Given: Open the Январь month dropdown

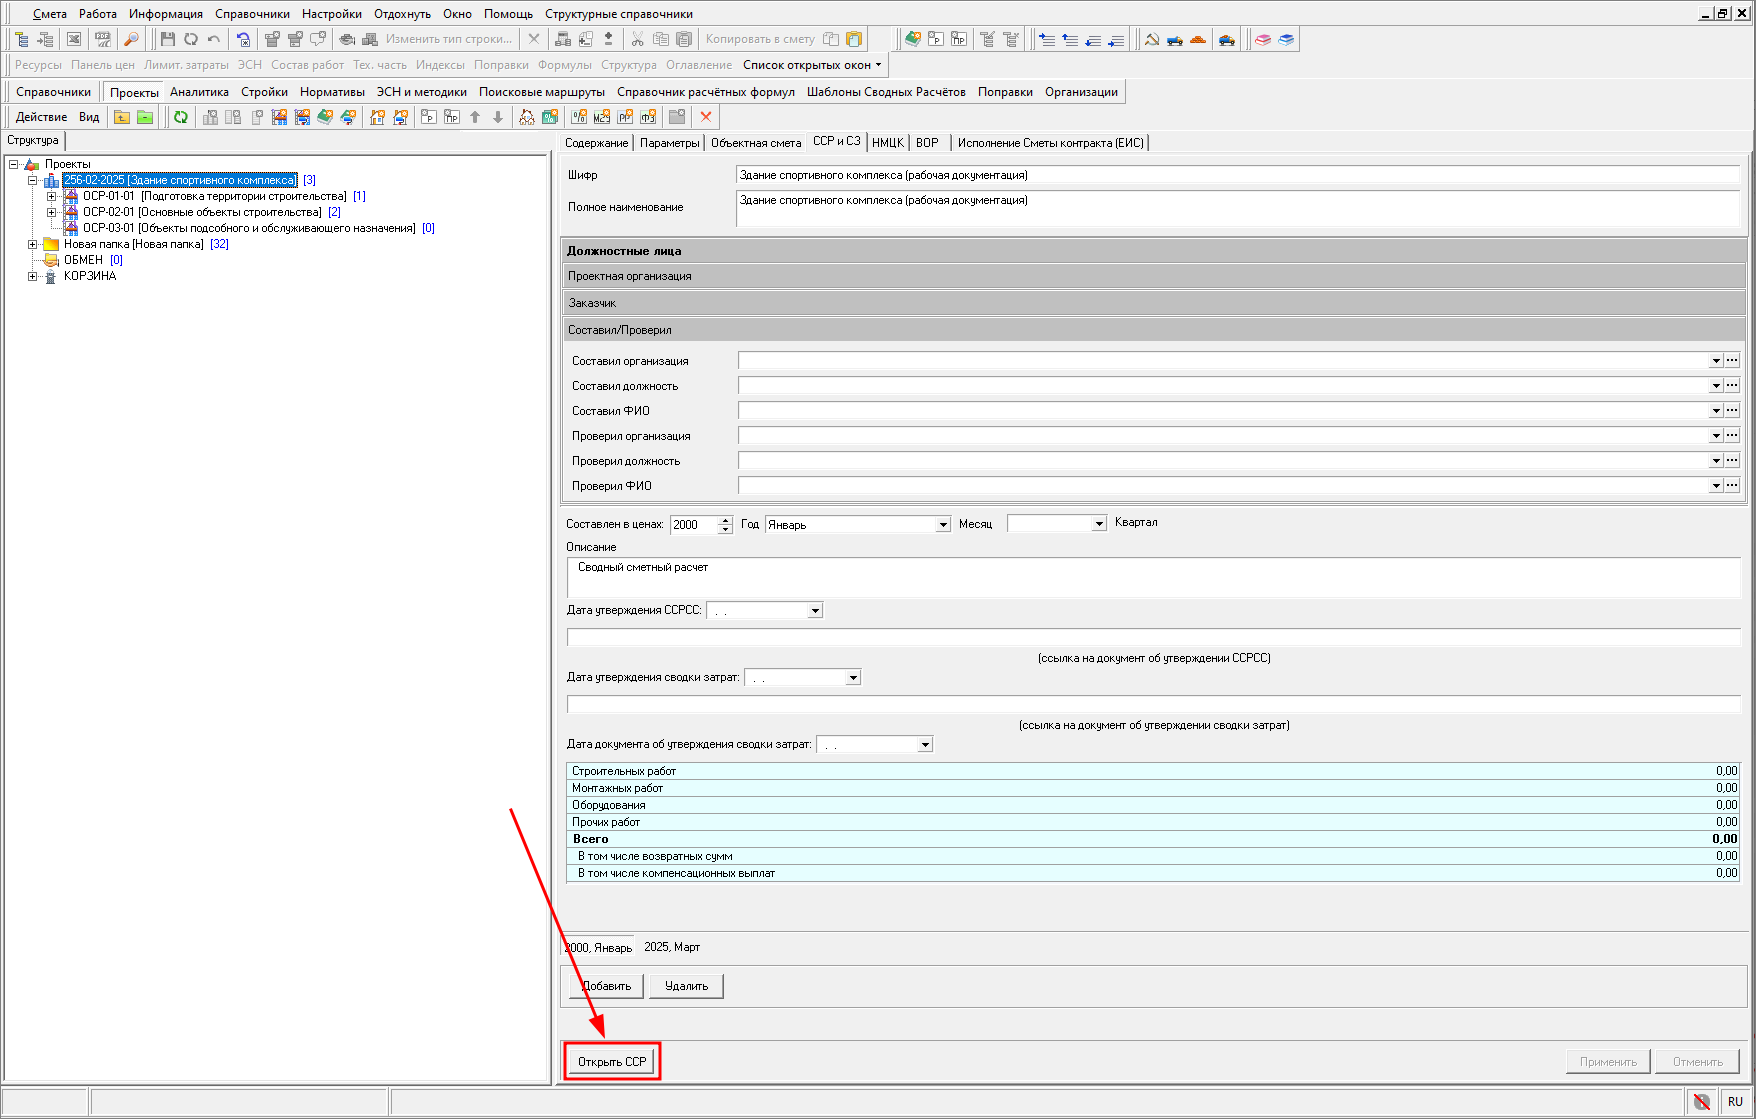Looking at the screenshot, I should point(942,525).
